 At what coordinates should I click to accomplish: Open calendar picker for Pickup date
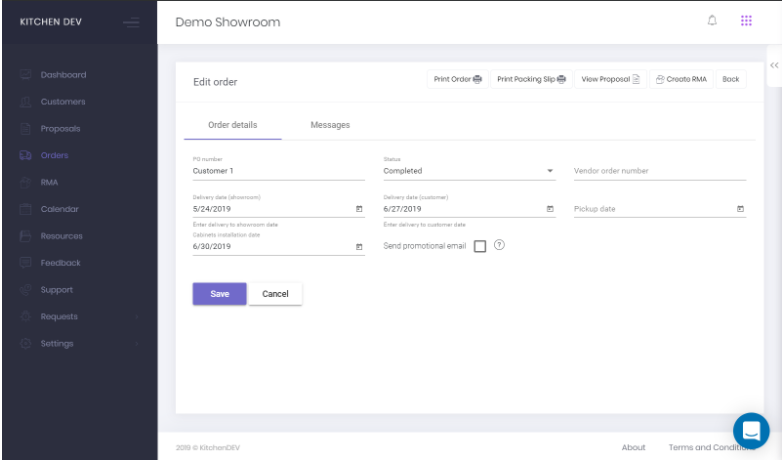pyautogui.click(x=740, y=209)
